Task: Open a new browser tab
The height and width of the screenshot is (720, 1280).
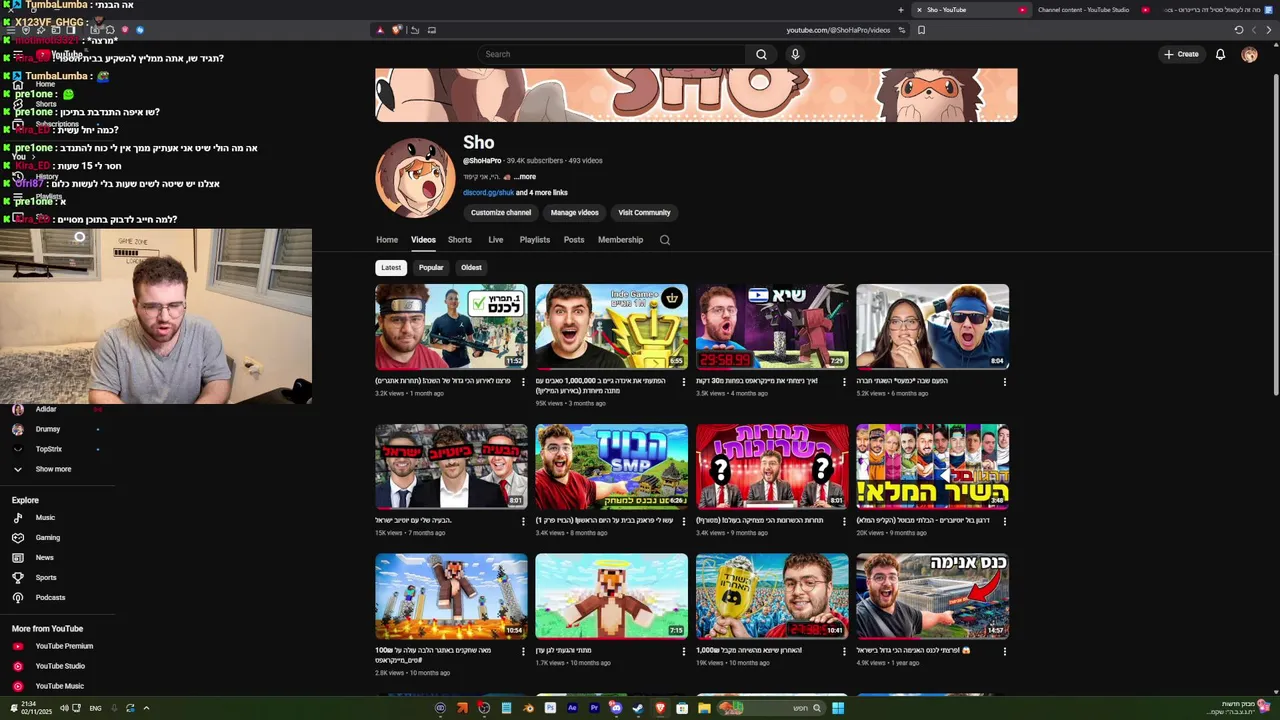Action: (900, 10)
